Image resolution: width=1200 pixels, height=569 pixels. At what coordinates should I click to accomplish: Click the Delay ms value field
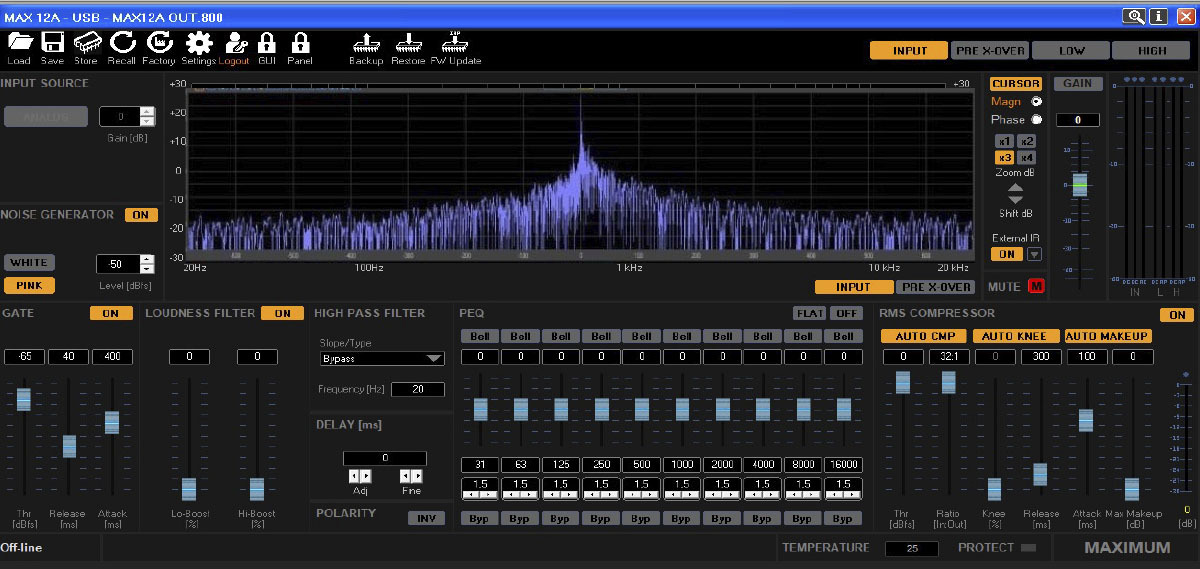pyautogui.click(x=385, y=458)
